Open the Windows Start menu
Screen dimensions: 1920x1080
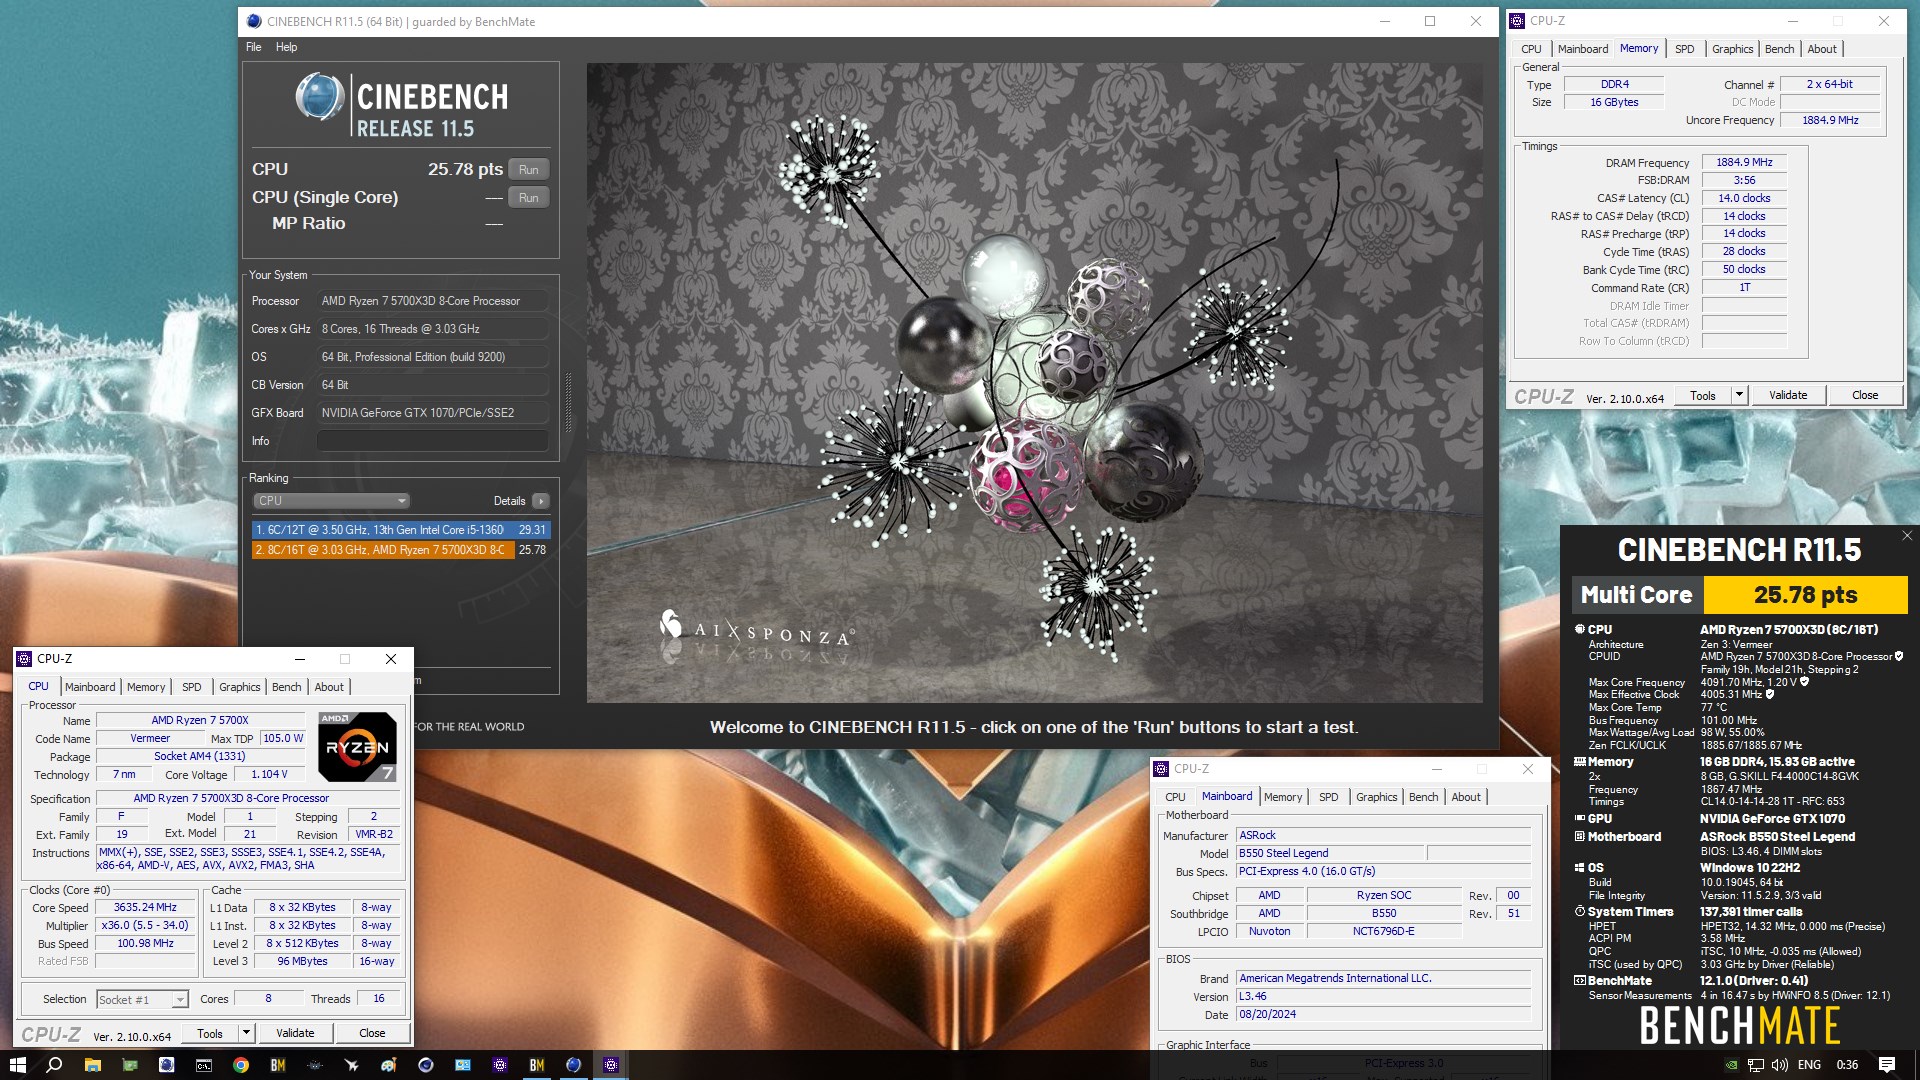(17, 1065)
